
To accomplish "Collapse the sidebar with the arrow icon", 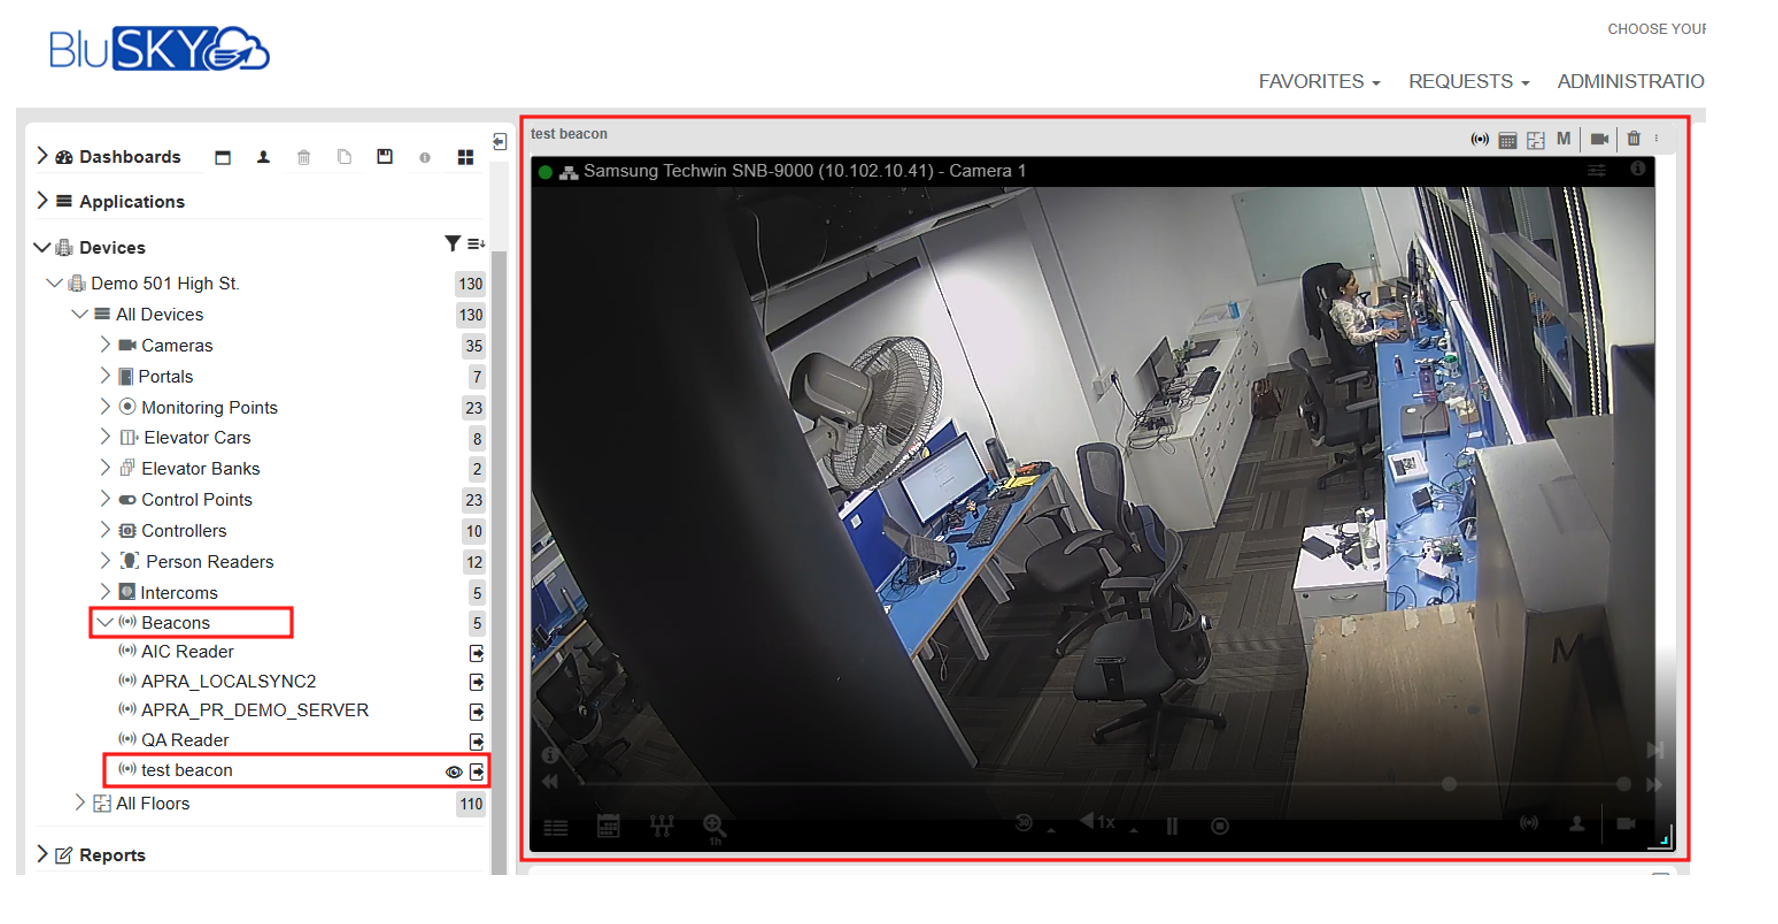I will point(499,142).
